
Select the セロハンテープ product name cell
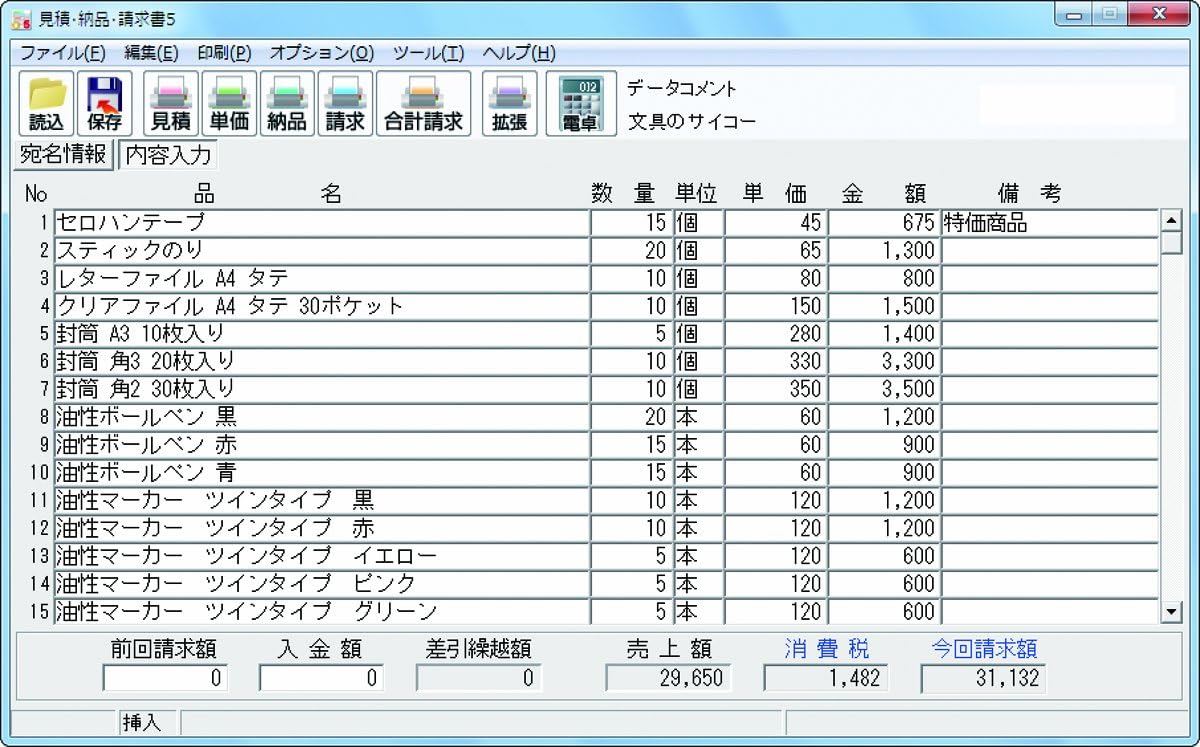[320, 223]
